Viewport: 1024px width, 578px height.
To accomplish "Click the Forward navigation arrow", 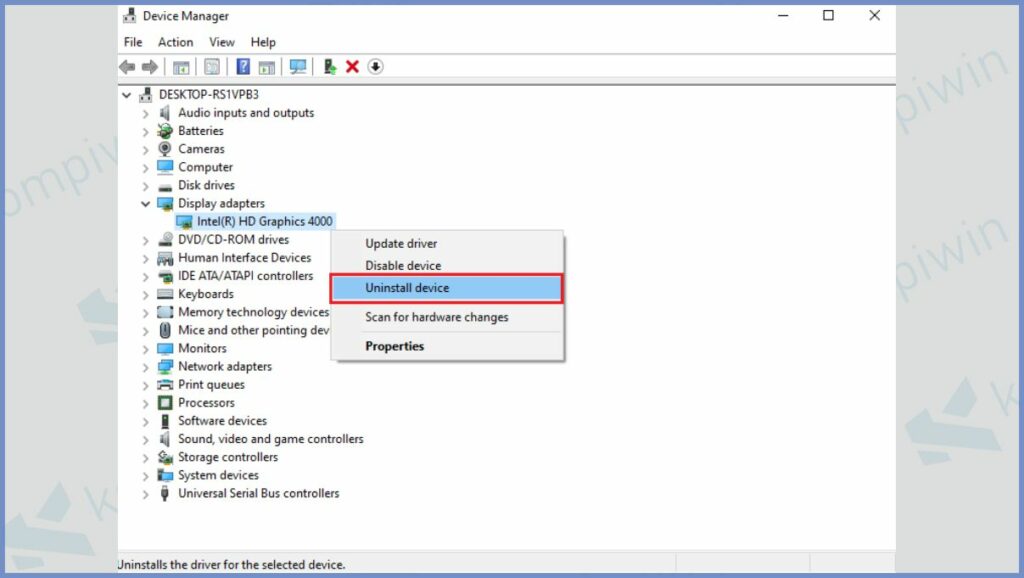I will point(149,66).
